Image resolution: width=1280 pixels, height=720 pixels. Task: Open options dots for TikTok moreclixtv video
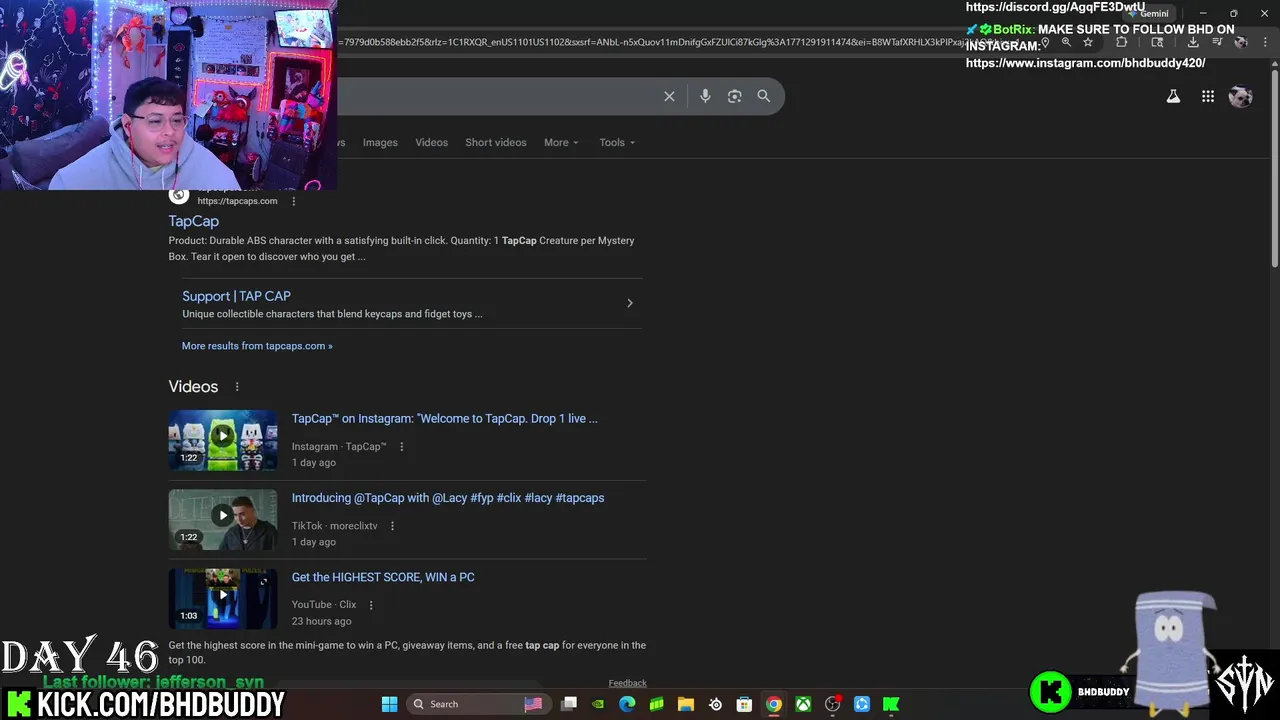392,526
